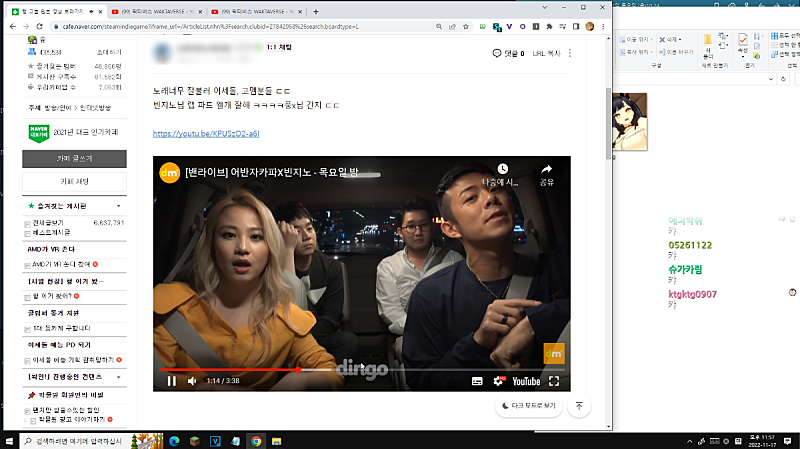Toggle dark mode view button

(x=530, y=406)
